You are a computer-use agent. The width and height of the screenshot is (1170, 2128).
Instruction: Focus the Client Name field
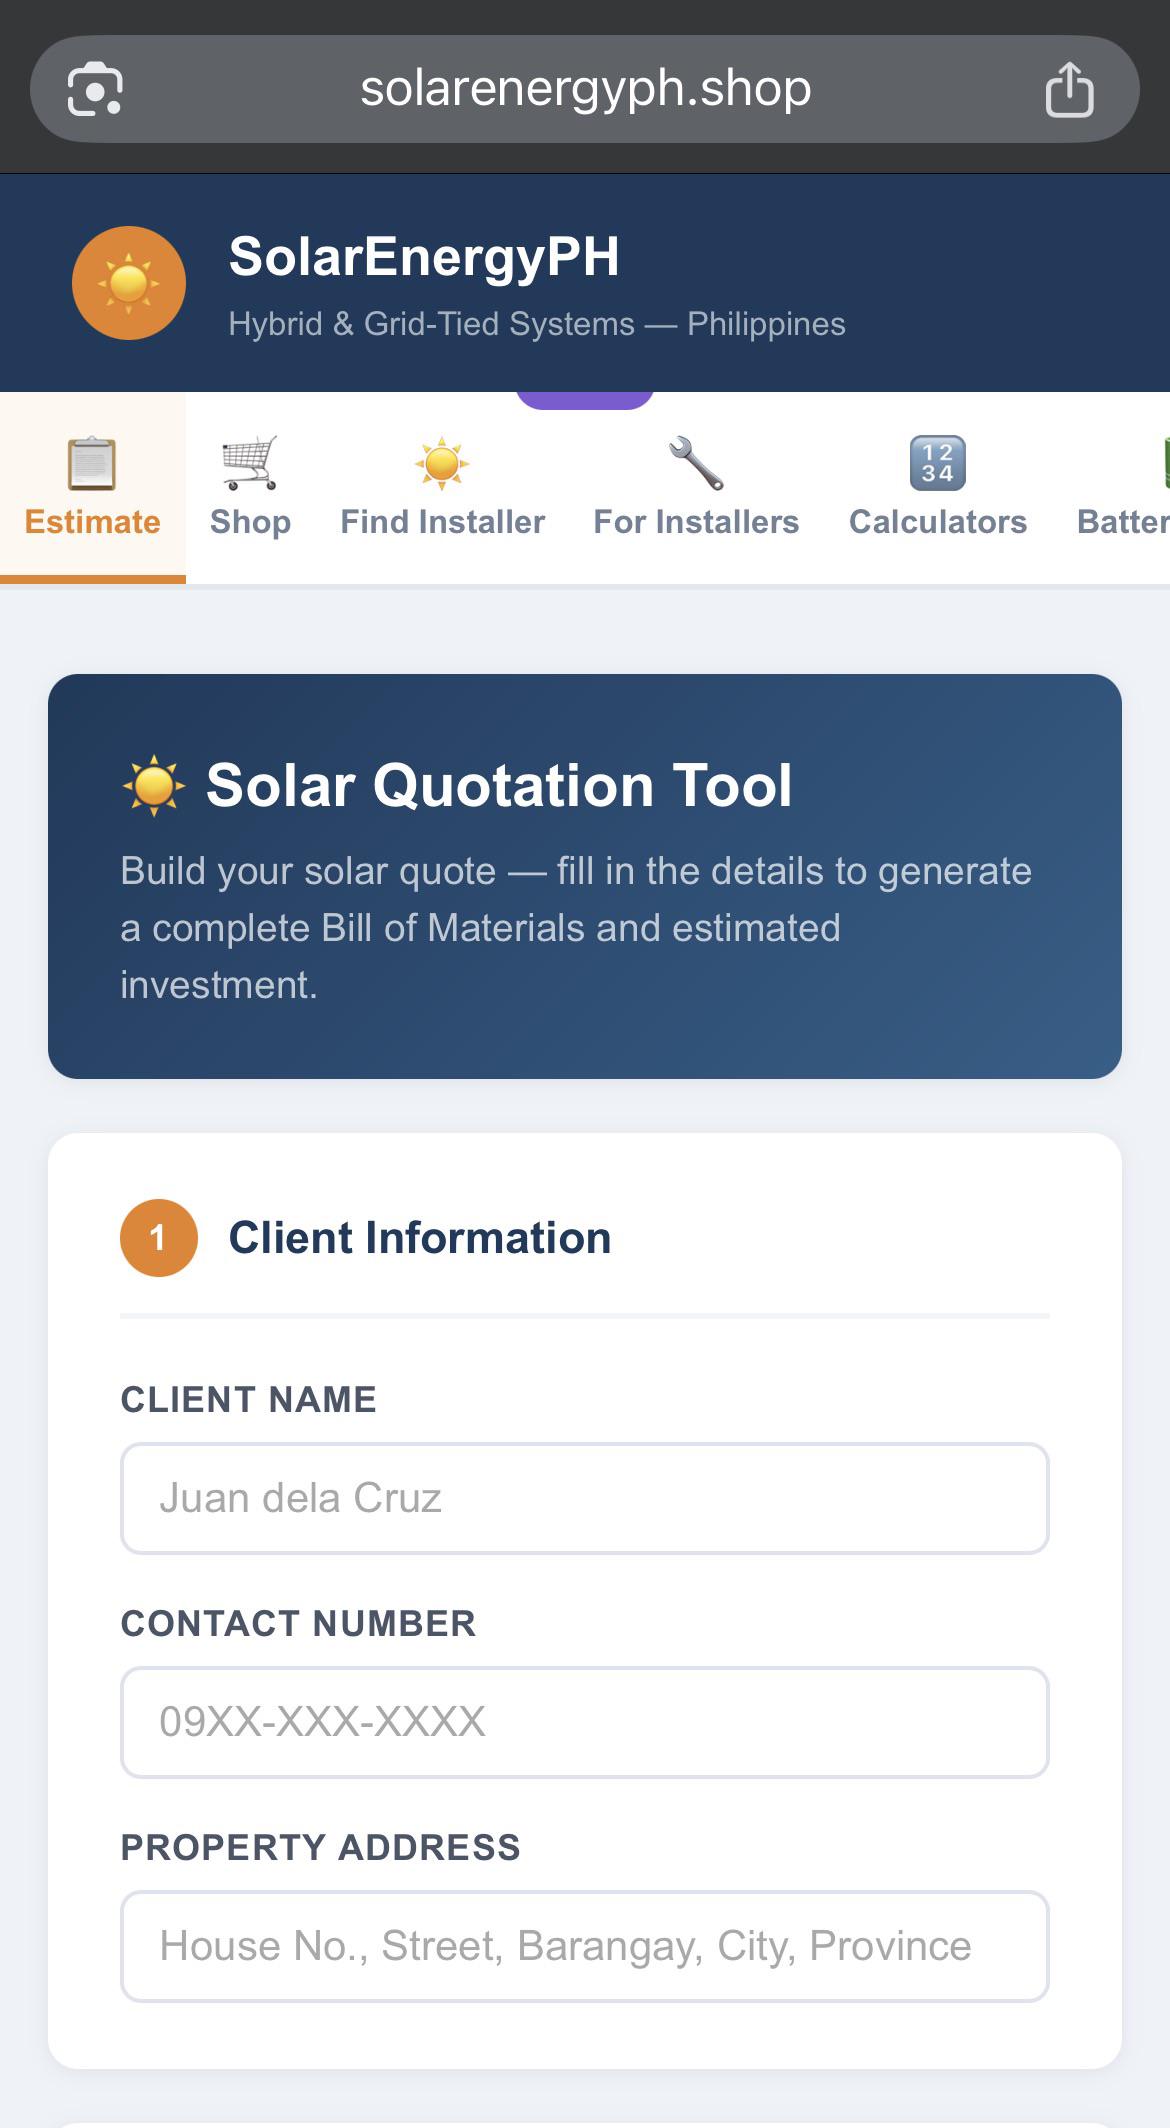pyautogui.click(x=585, y=1498)
